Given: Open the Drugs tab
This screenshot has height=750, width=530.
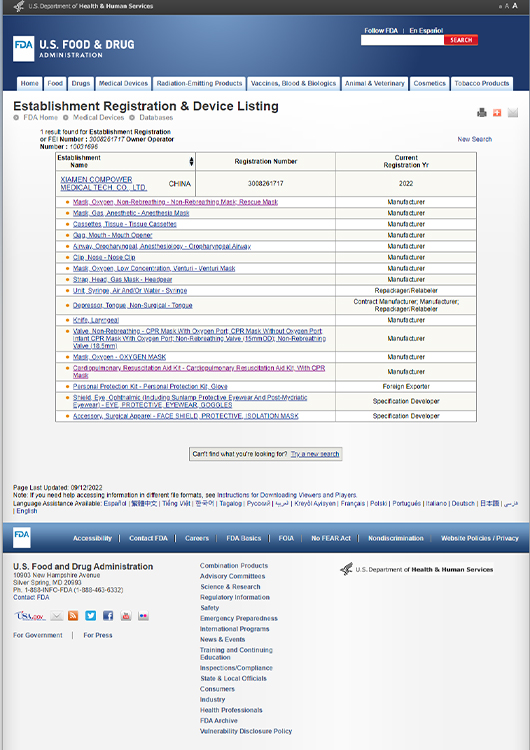Looking at the screenshot, I should pos(81,83).
